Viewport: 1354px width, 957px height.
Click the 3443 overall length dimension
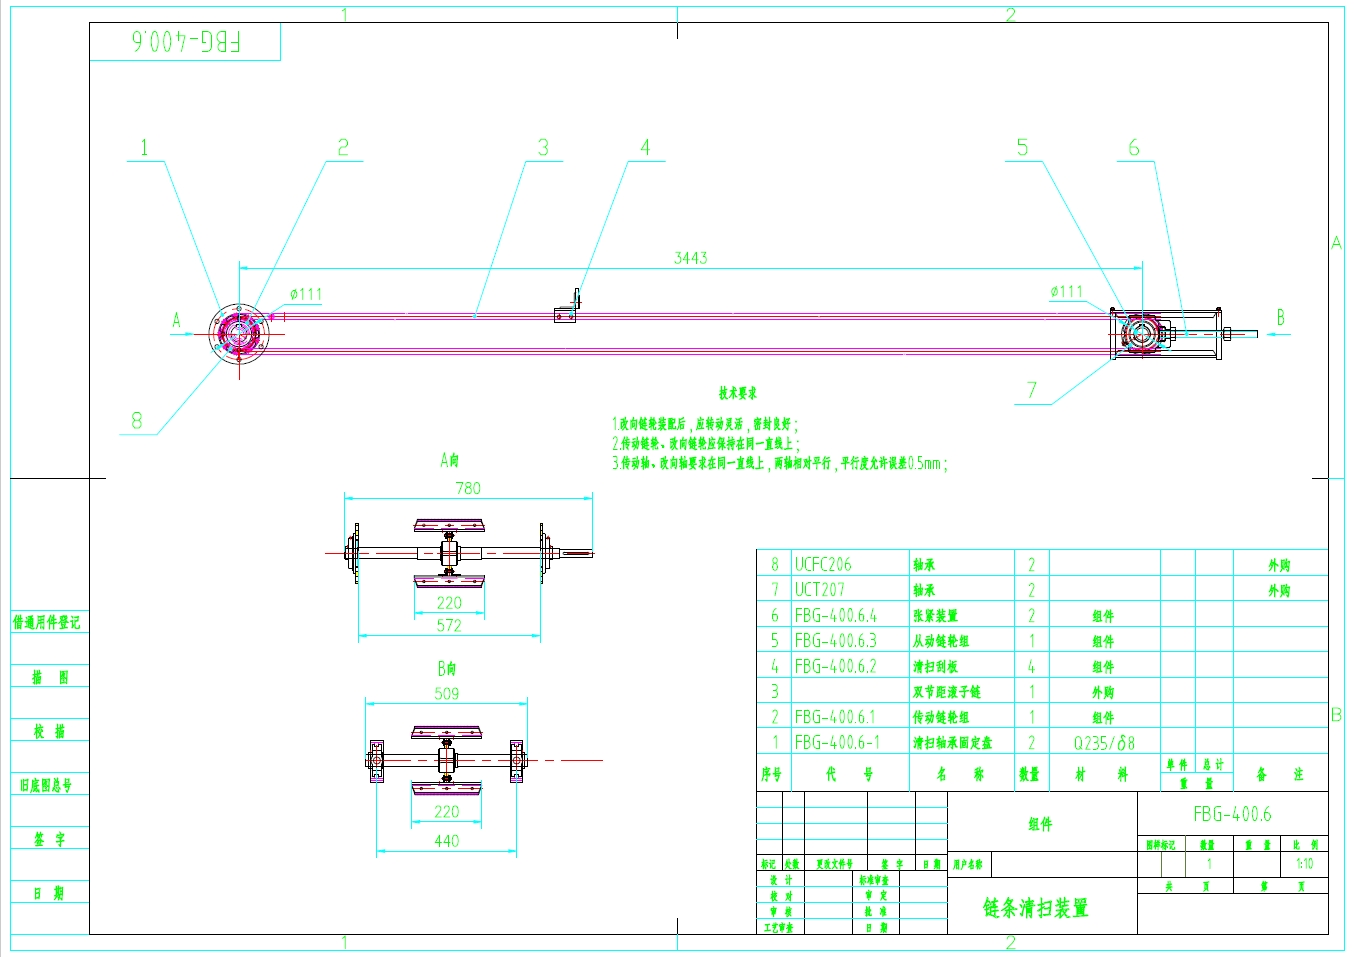(x=690, y=258)
